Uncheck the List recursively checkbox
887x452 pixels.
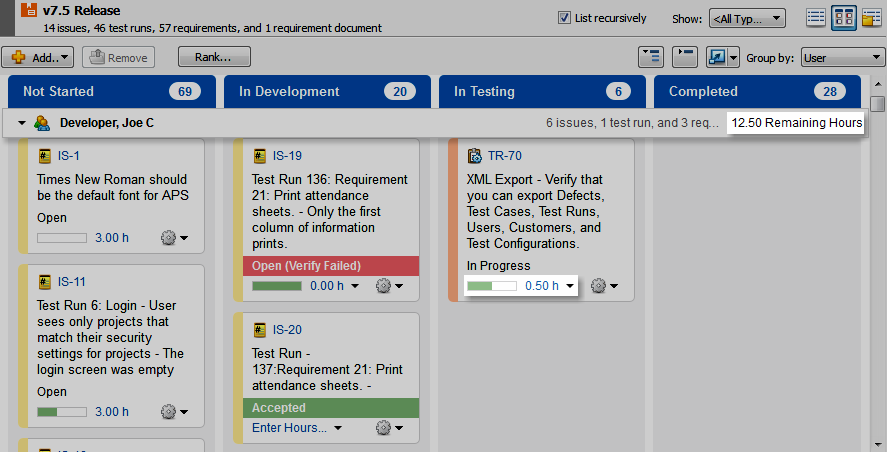pos(565,18)
